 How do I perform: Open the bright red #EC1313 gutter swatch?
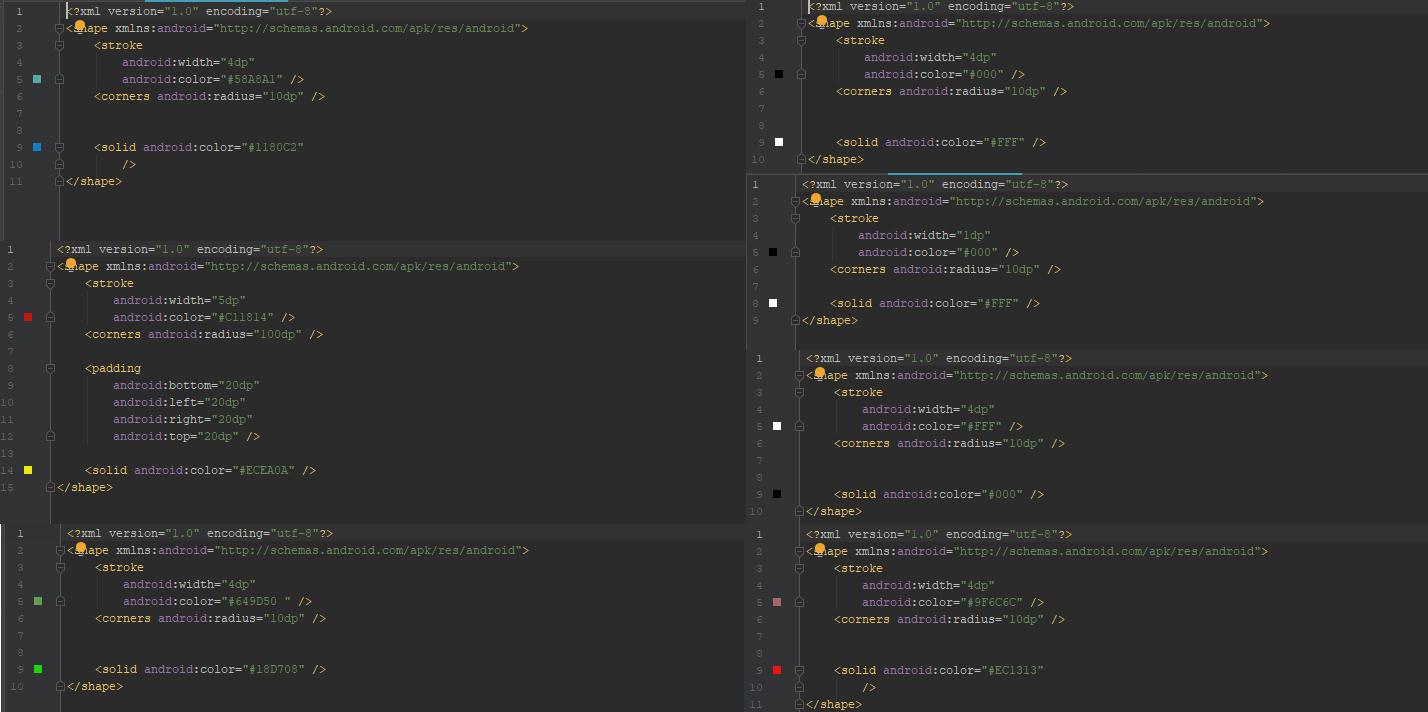click(x=777, y=670)
